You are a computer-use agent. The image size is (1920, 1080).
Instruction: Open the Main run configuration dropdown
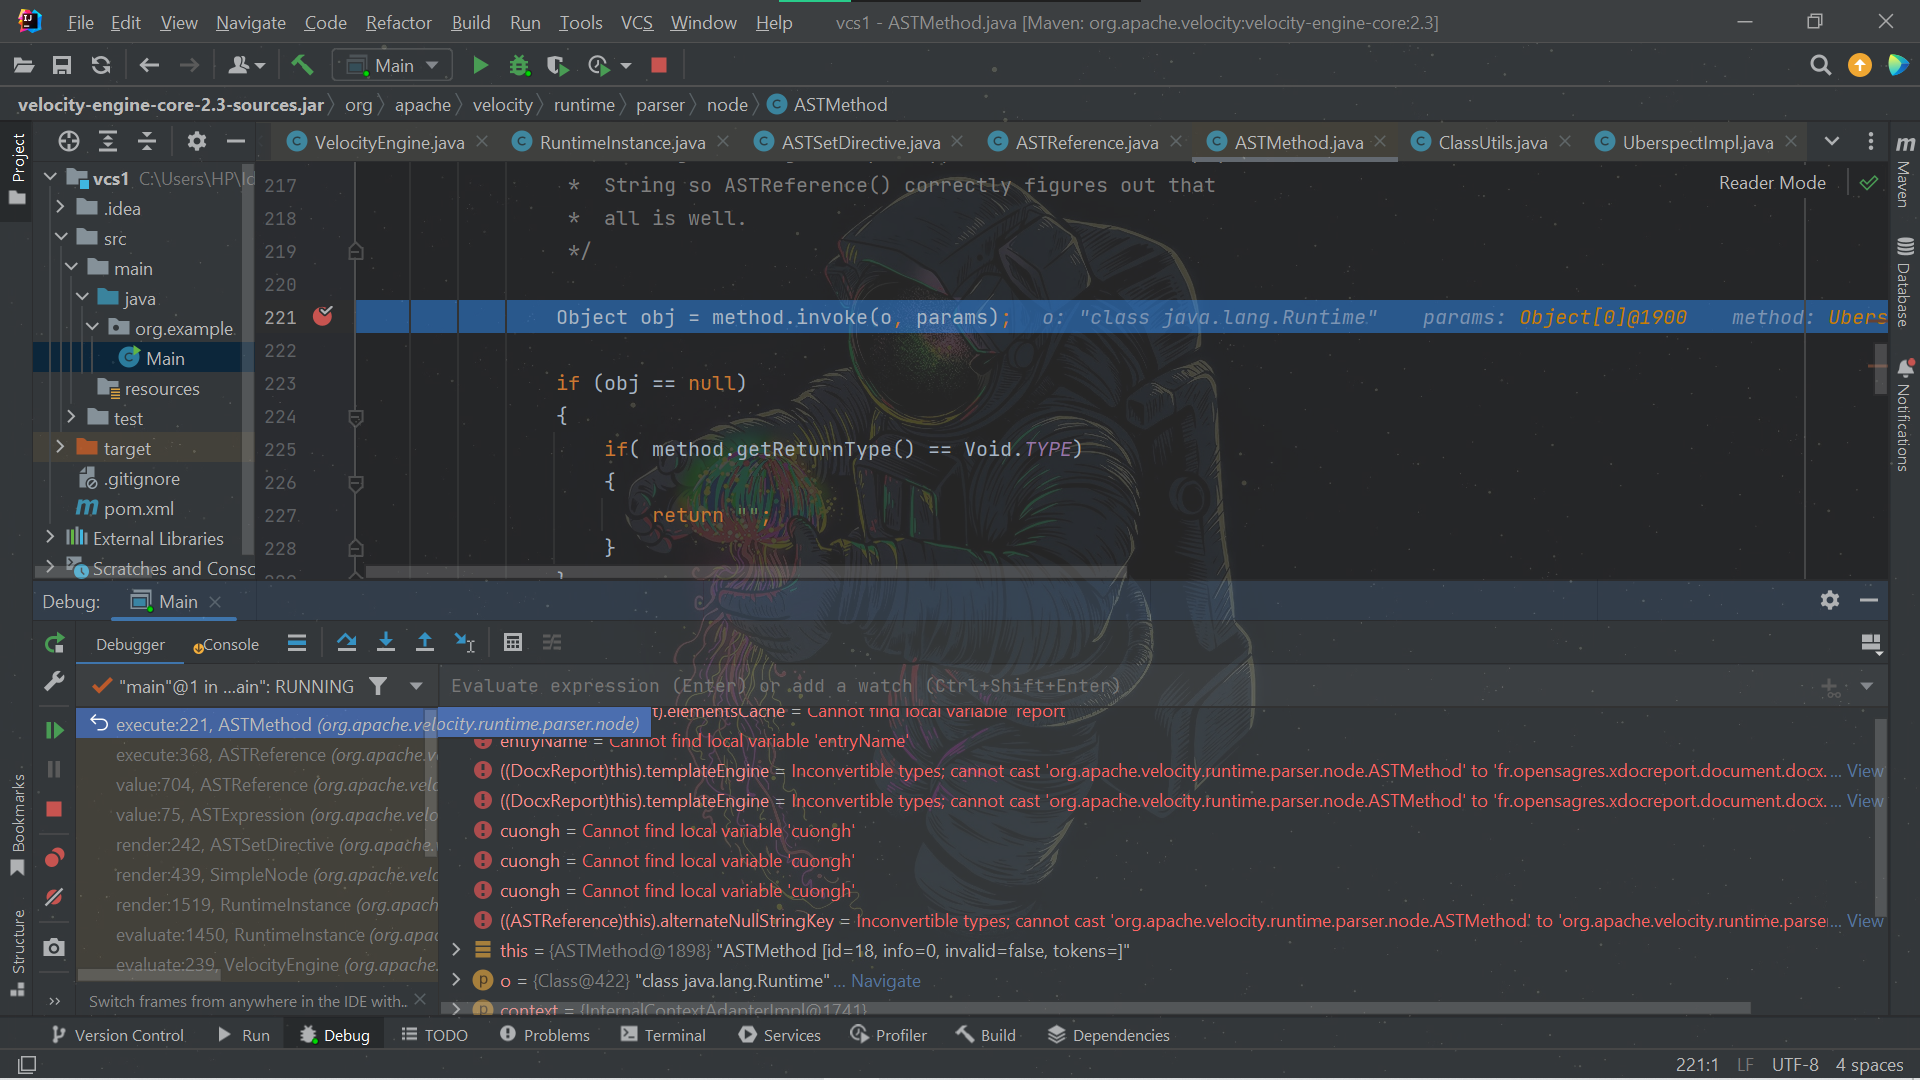[392, 66]
